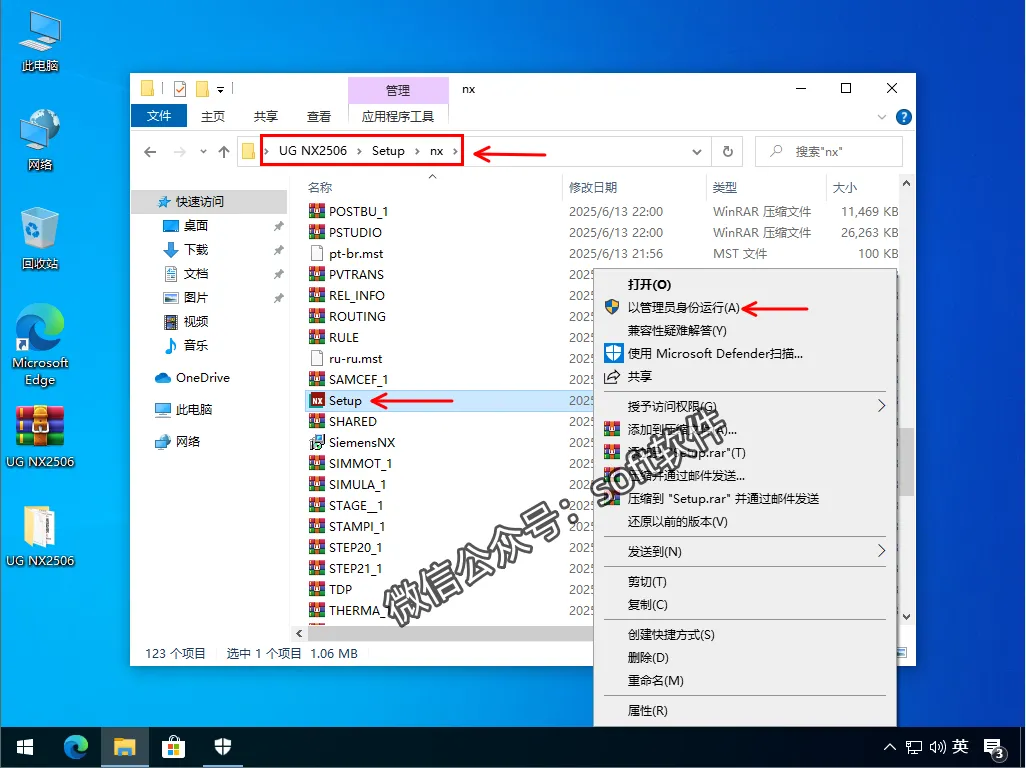Open recent locations dropdown arrow
Viewport: 1026px width, 768px height.
pos(203,152)
